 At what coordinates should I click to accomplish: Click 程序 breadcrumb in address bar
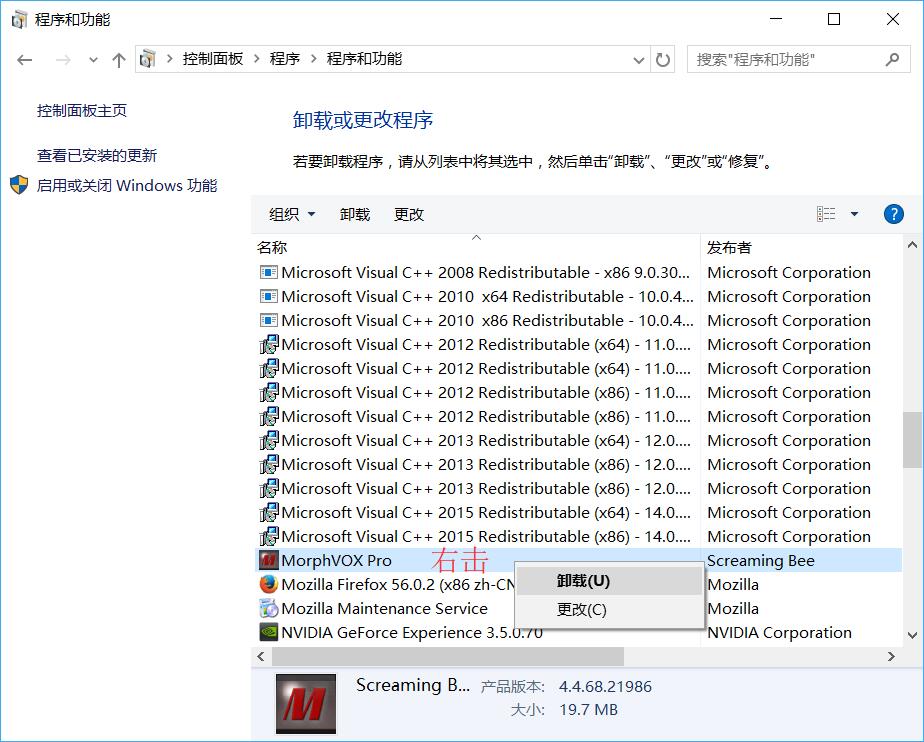(285, 59)
